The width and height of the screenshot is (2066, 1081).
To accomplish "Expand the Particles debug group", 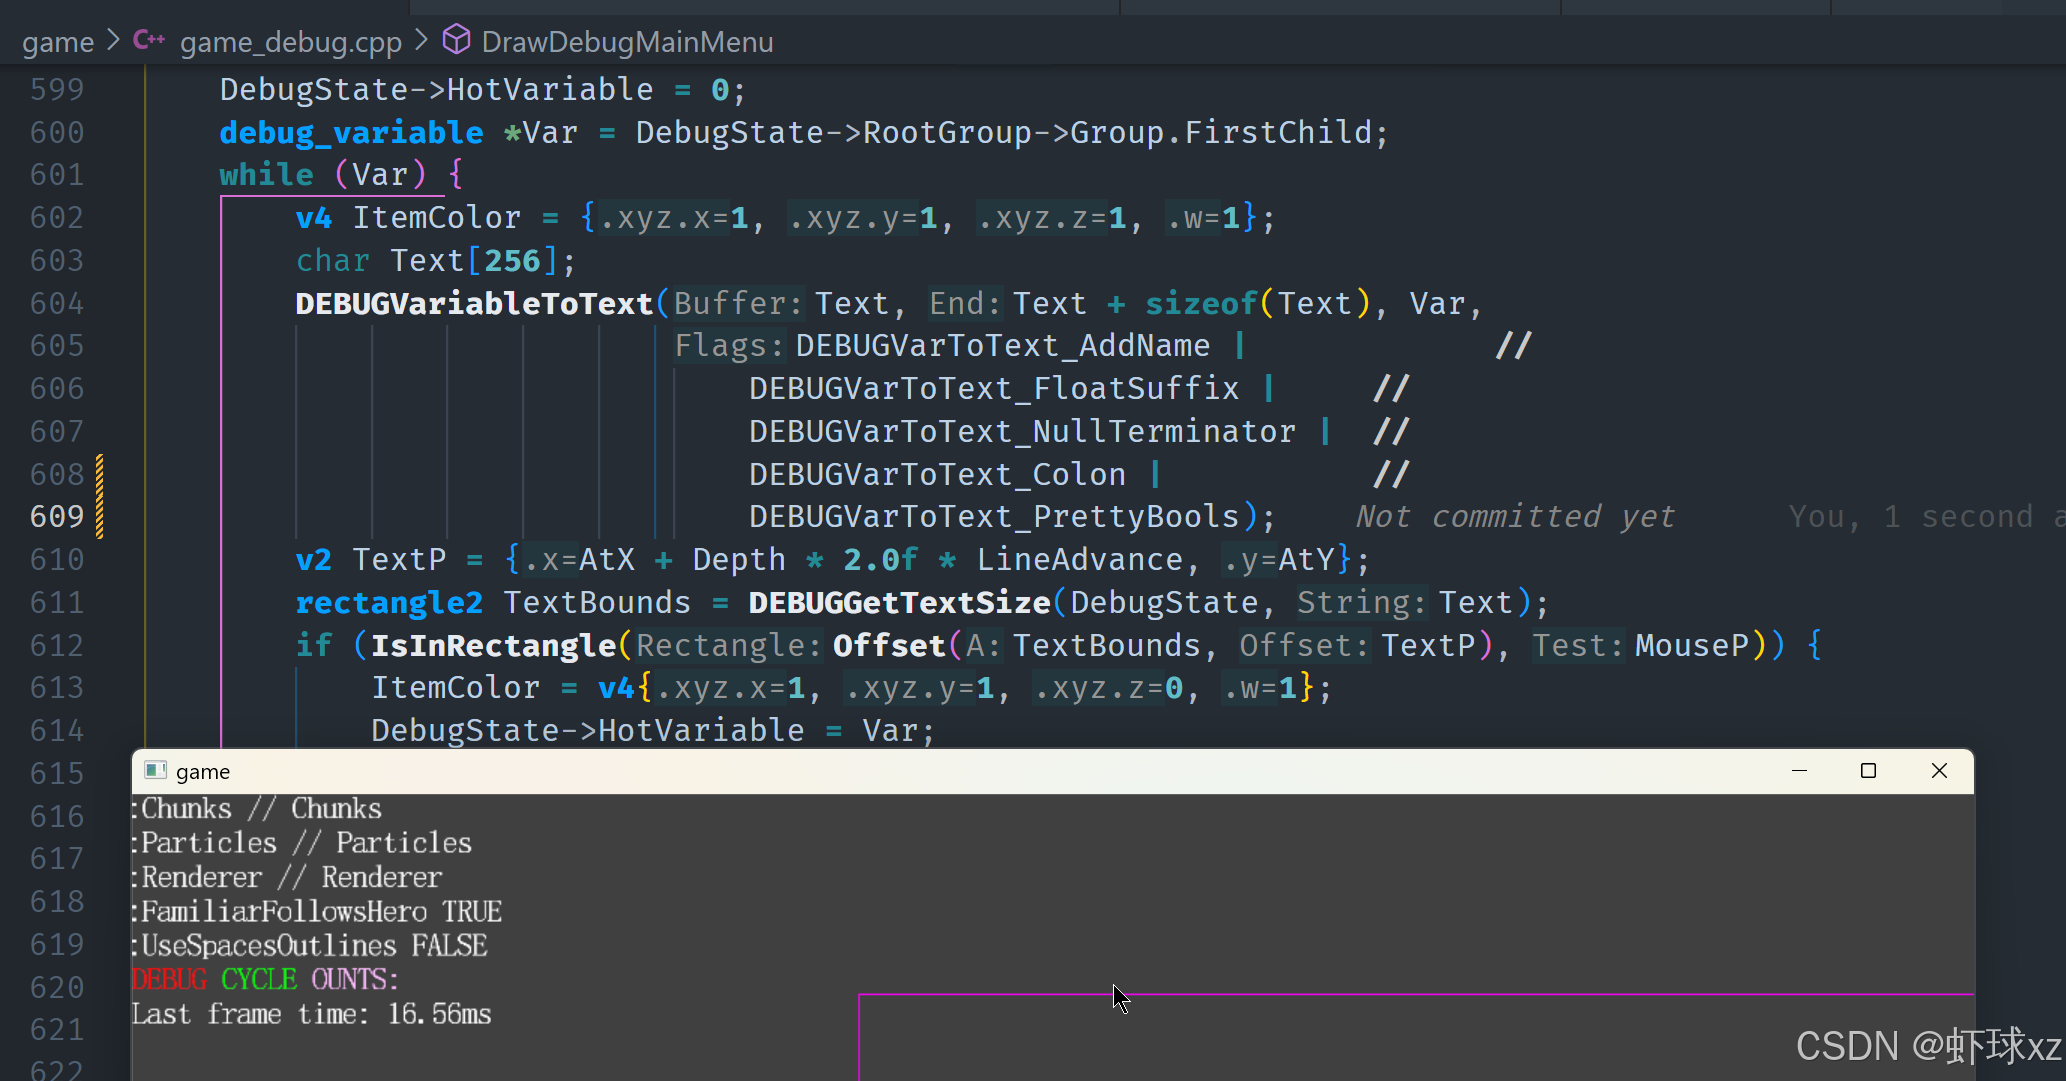I will [208, 843].
